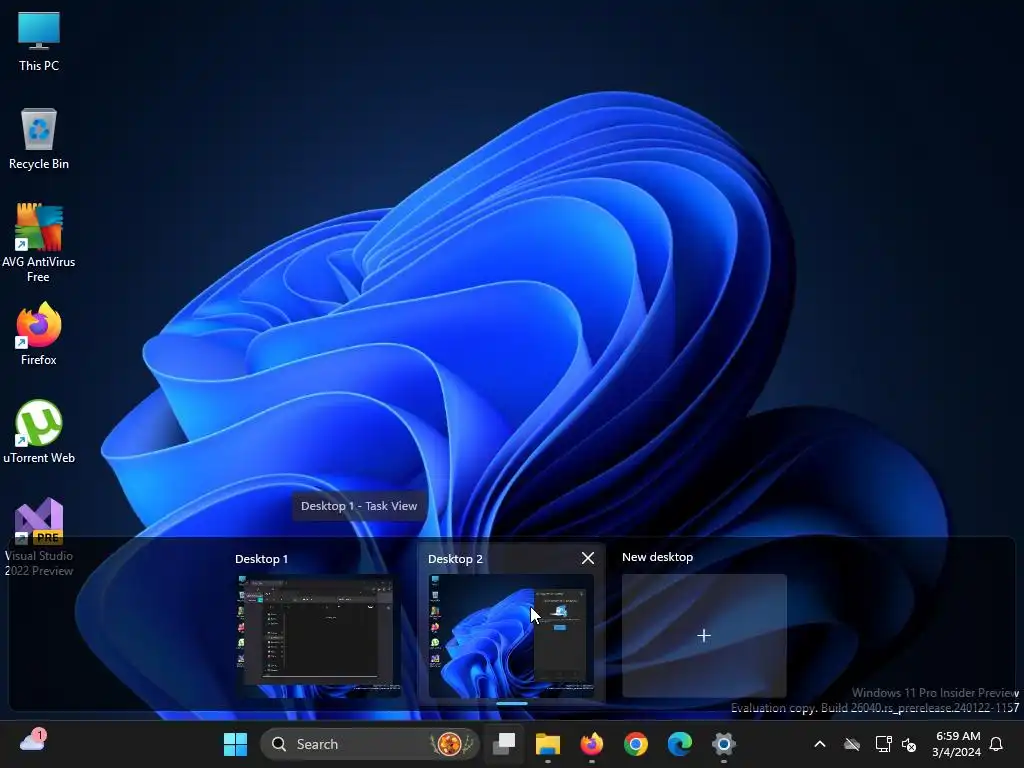Viewport: 1024px width, 768px height.
Task: Open the clock showing 6:59 AM
Action: click(957, 744)
